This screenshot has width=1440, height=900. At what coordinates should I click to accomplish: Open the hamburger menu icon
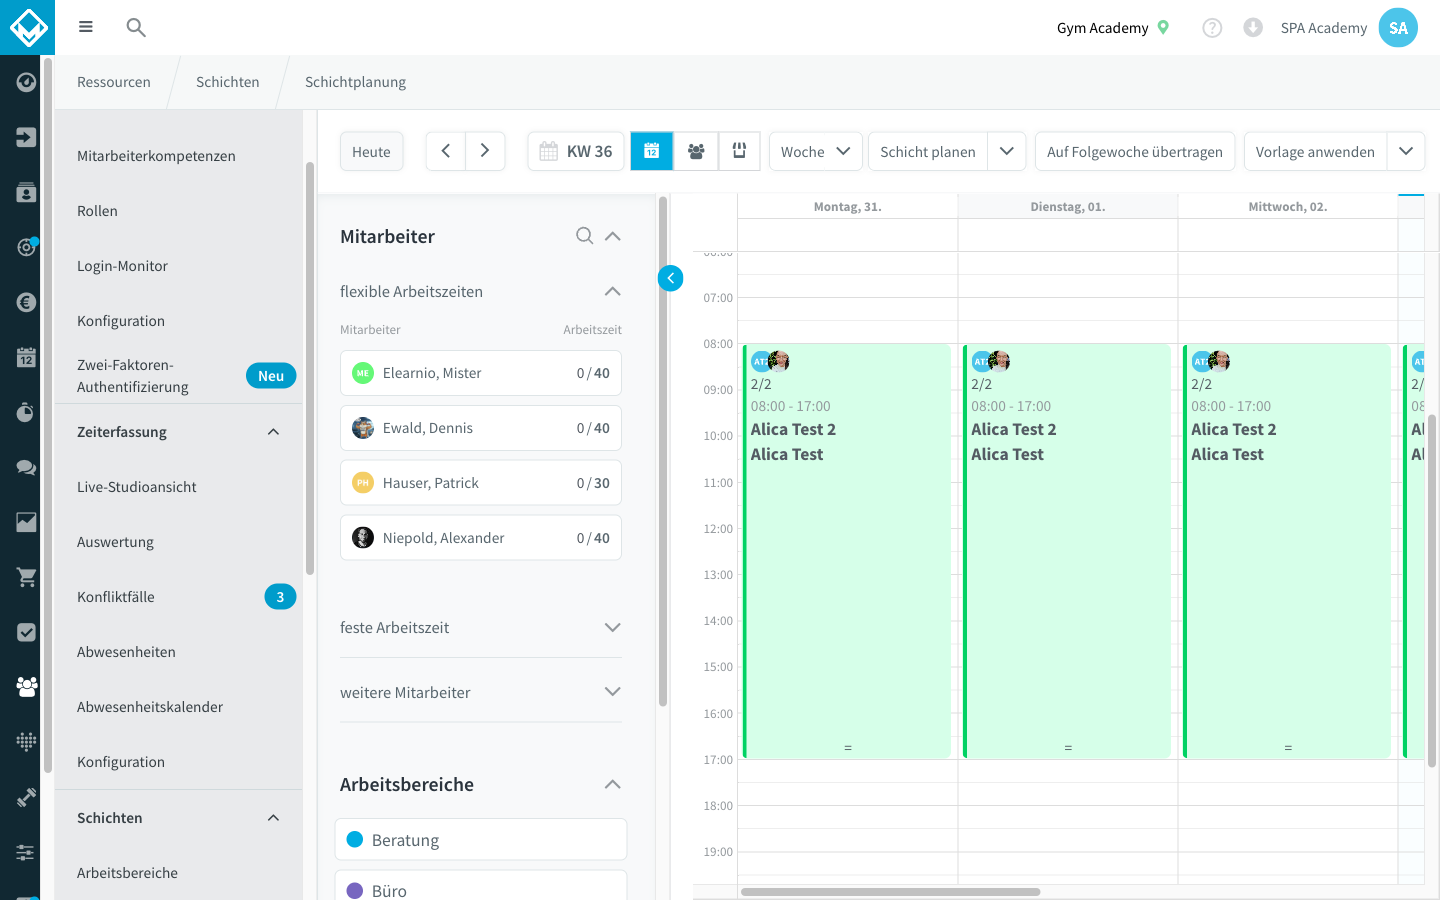[x=86, y=27]
